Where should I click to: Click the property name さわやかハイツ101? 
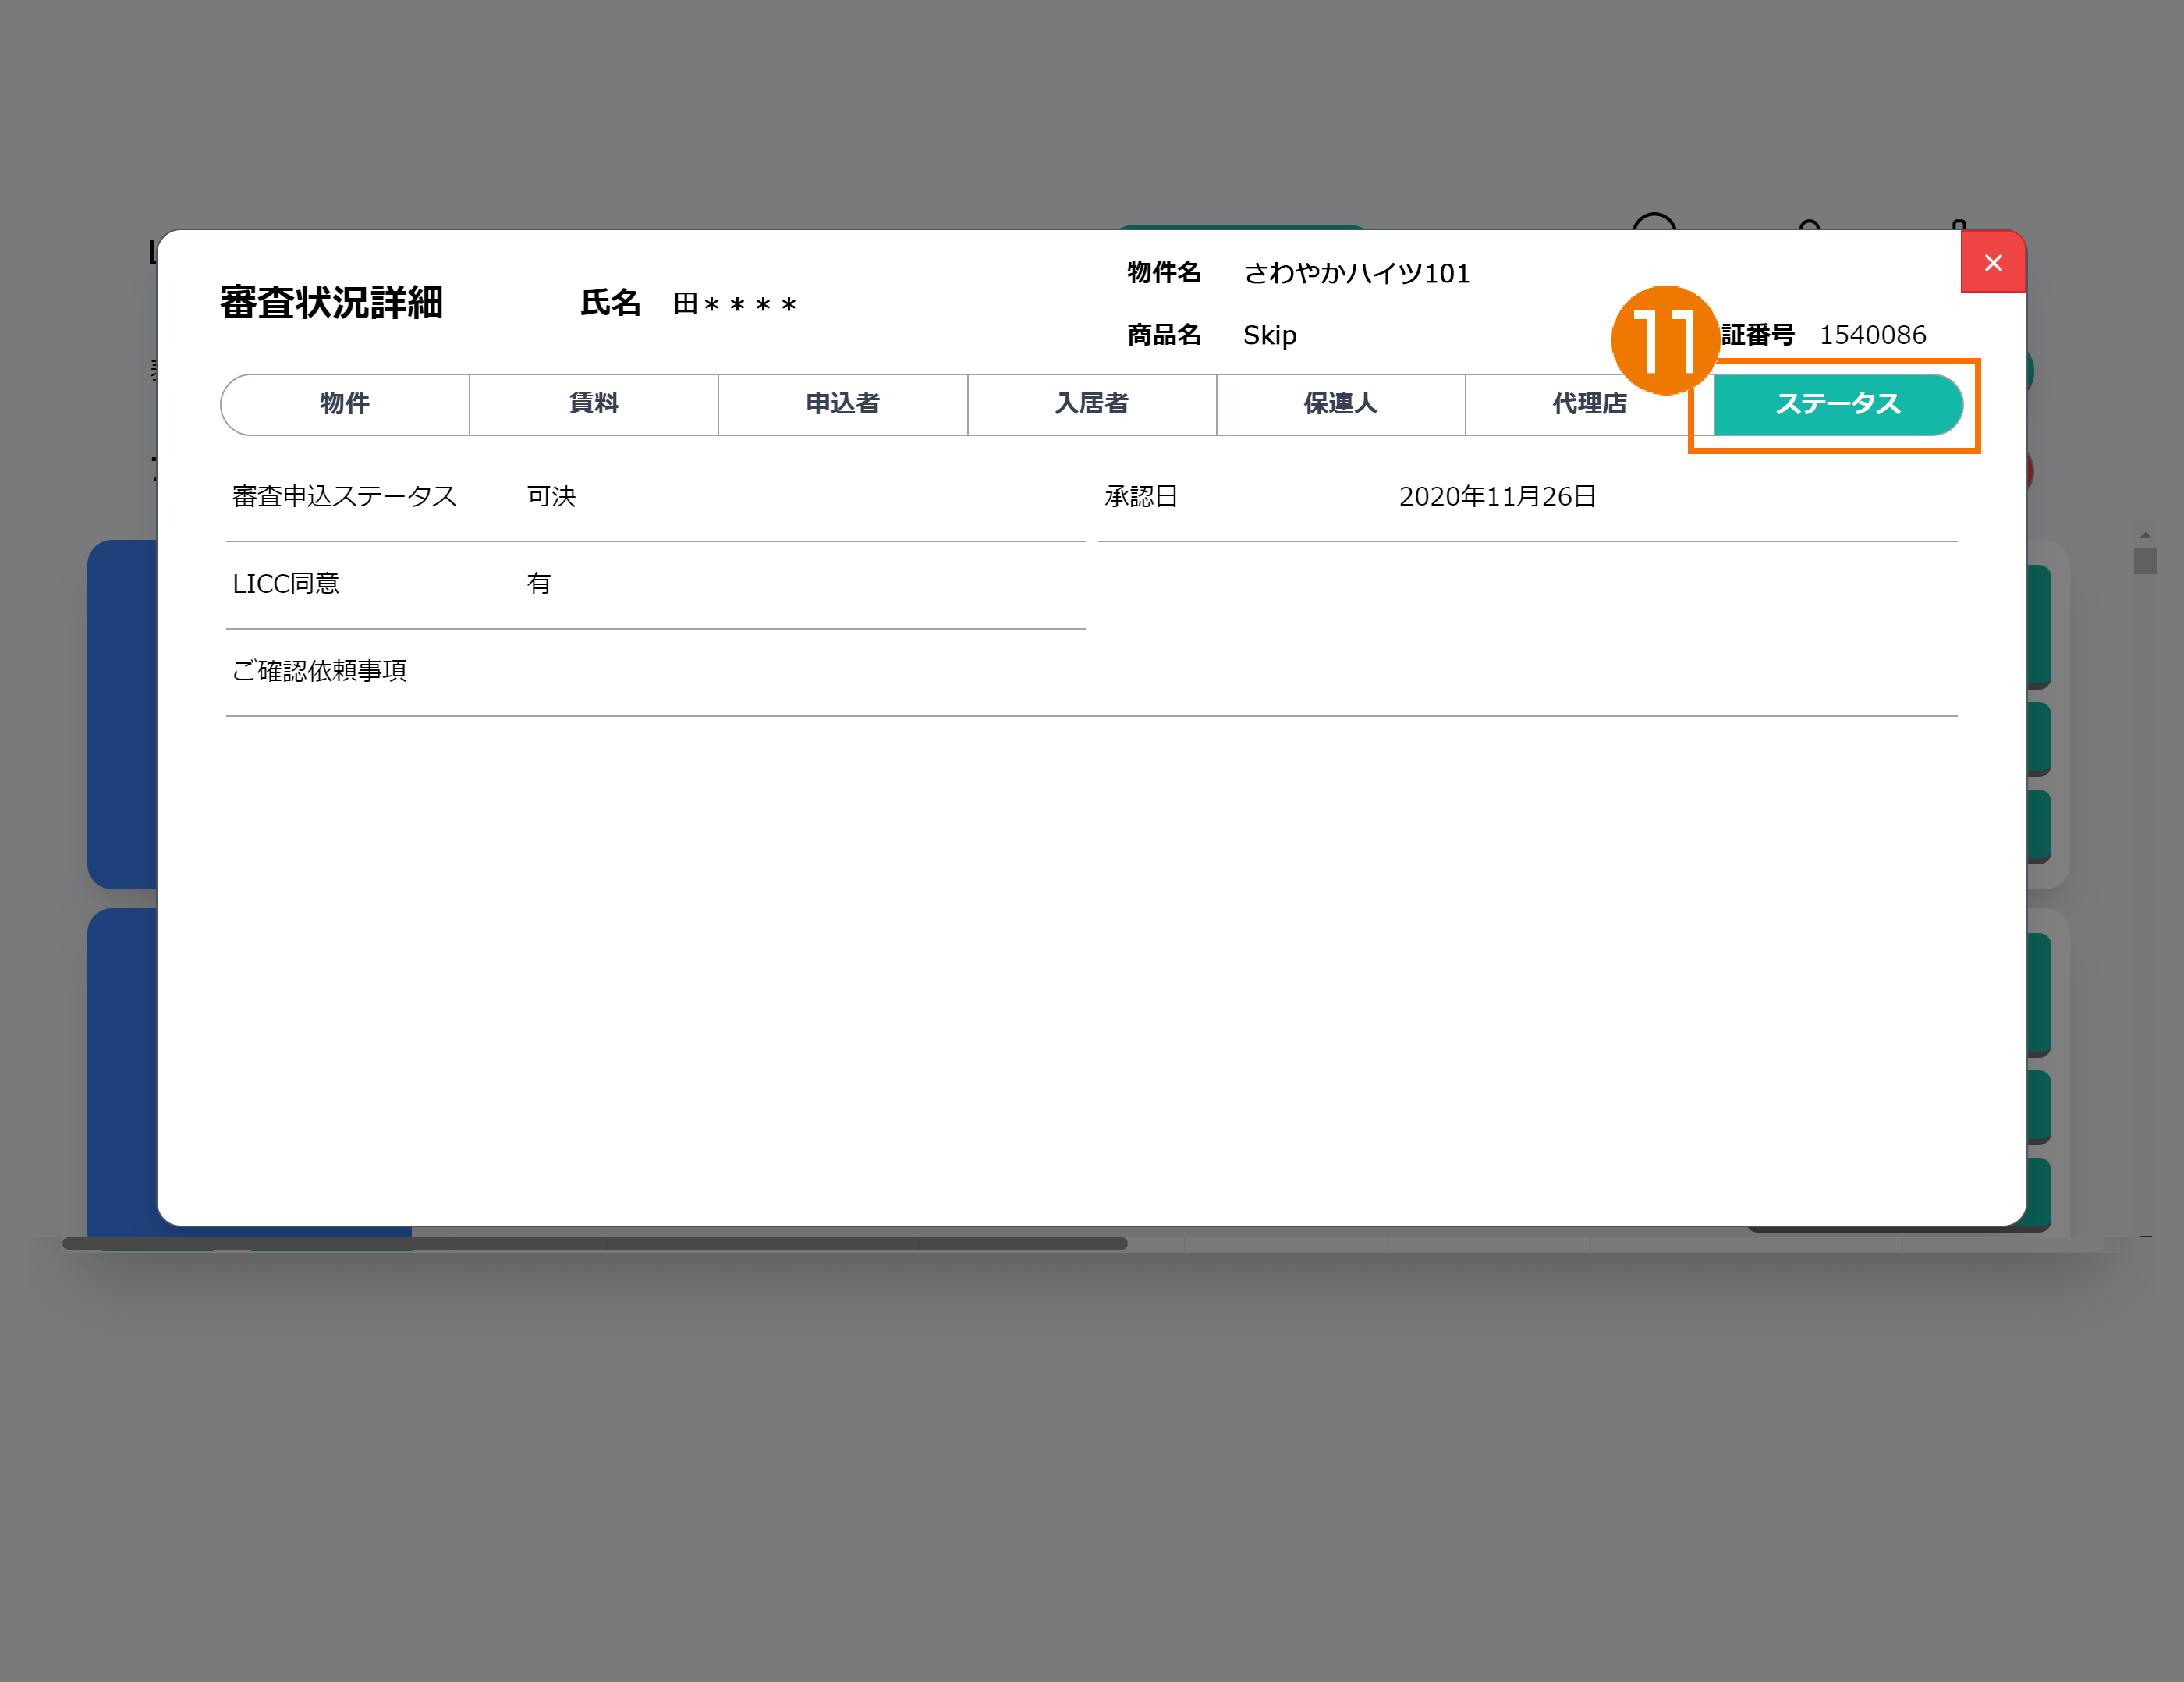pos(1356,274)
